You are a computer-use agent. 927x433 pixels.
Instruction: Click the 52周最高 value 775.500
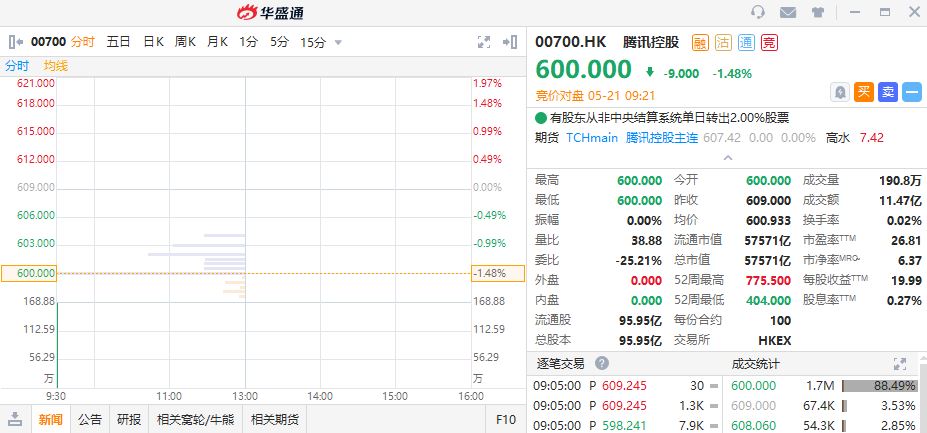click(769, 280)
